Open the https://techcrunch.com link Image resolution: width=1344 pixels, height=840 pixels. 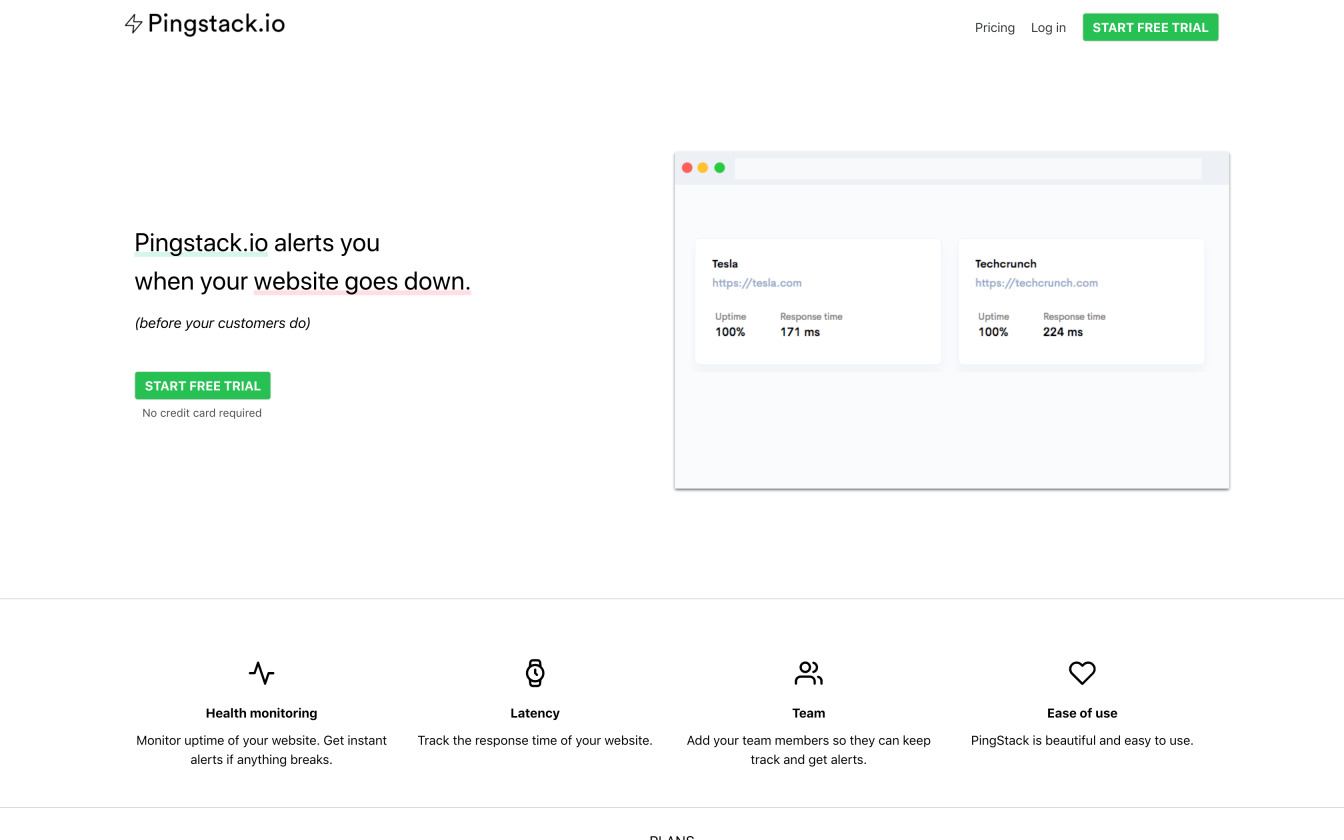pyautogui.click(x=1036, y=283)
